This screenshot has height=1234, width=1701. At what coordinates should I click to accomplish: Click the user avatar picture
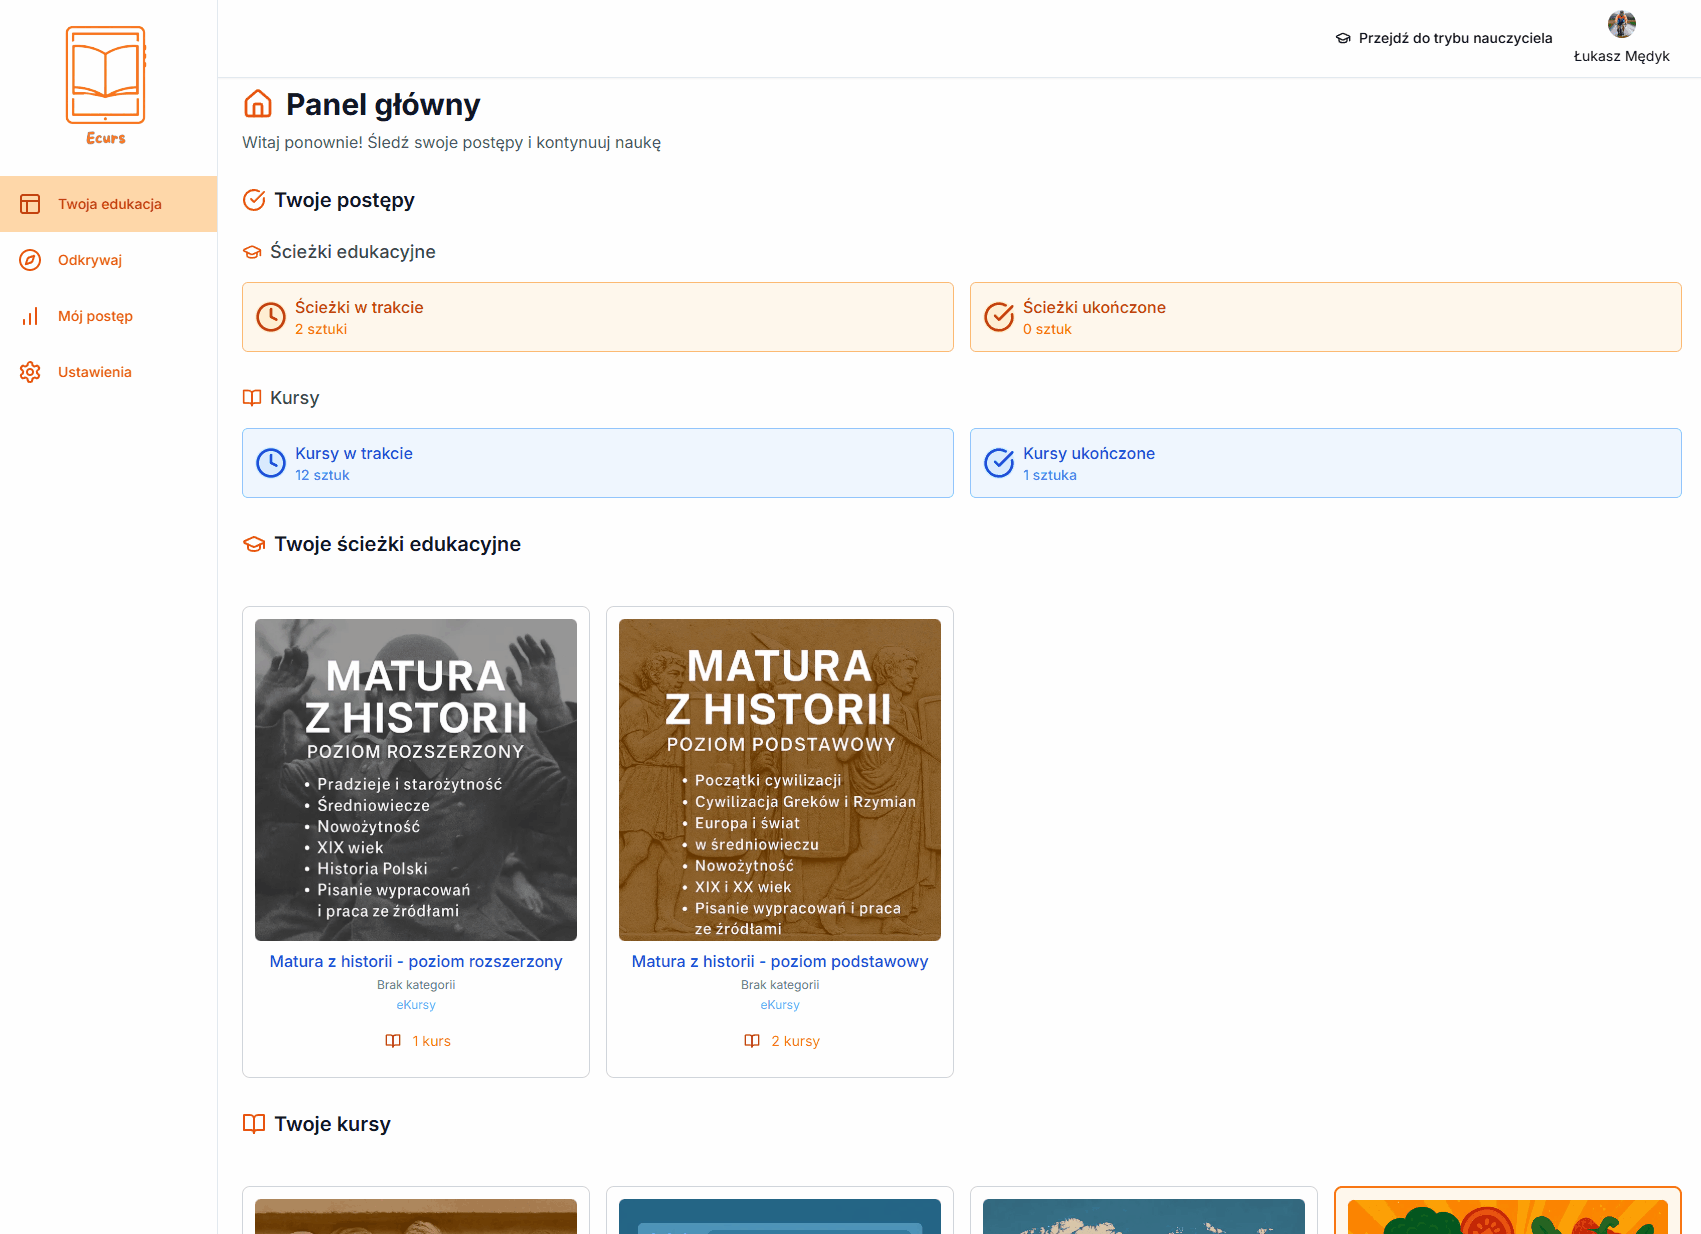1621,24
